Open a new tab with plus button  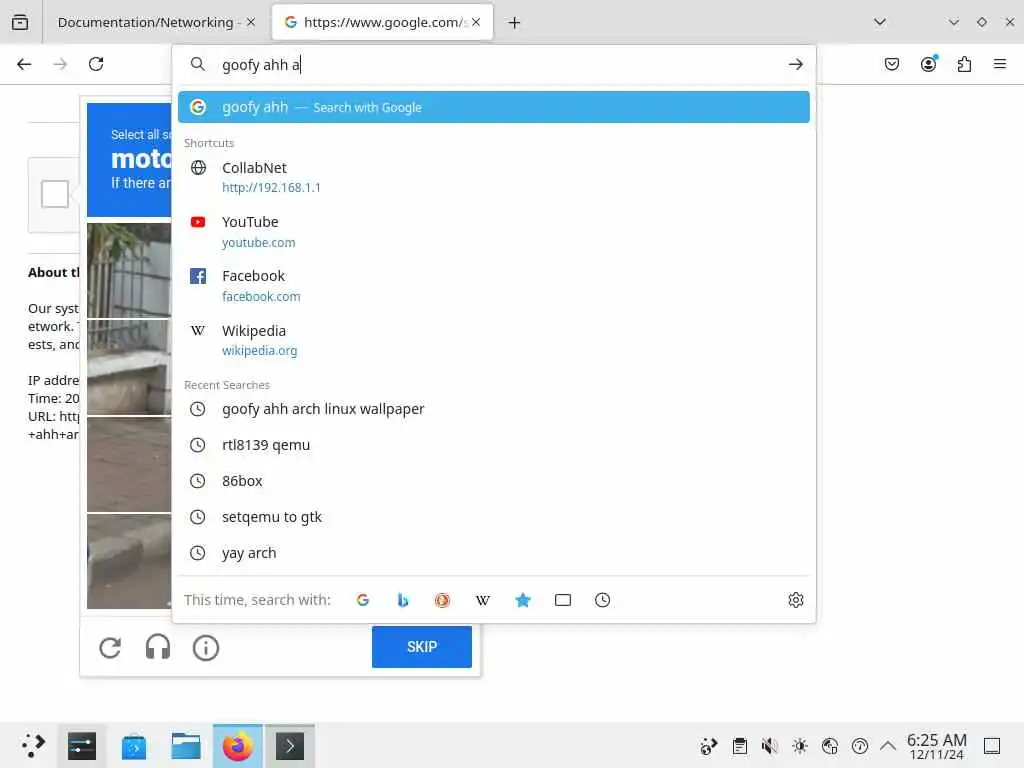coord(515,23)
